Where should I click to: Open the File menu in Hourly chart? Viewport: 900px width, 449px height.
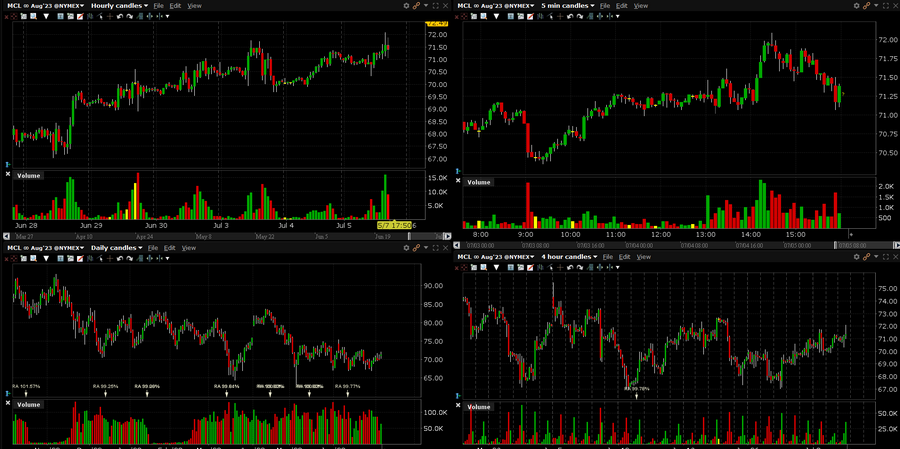click(158, 5)
